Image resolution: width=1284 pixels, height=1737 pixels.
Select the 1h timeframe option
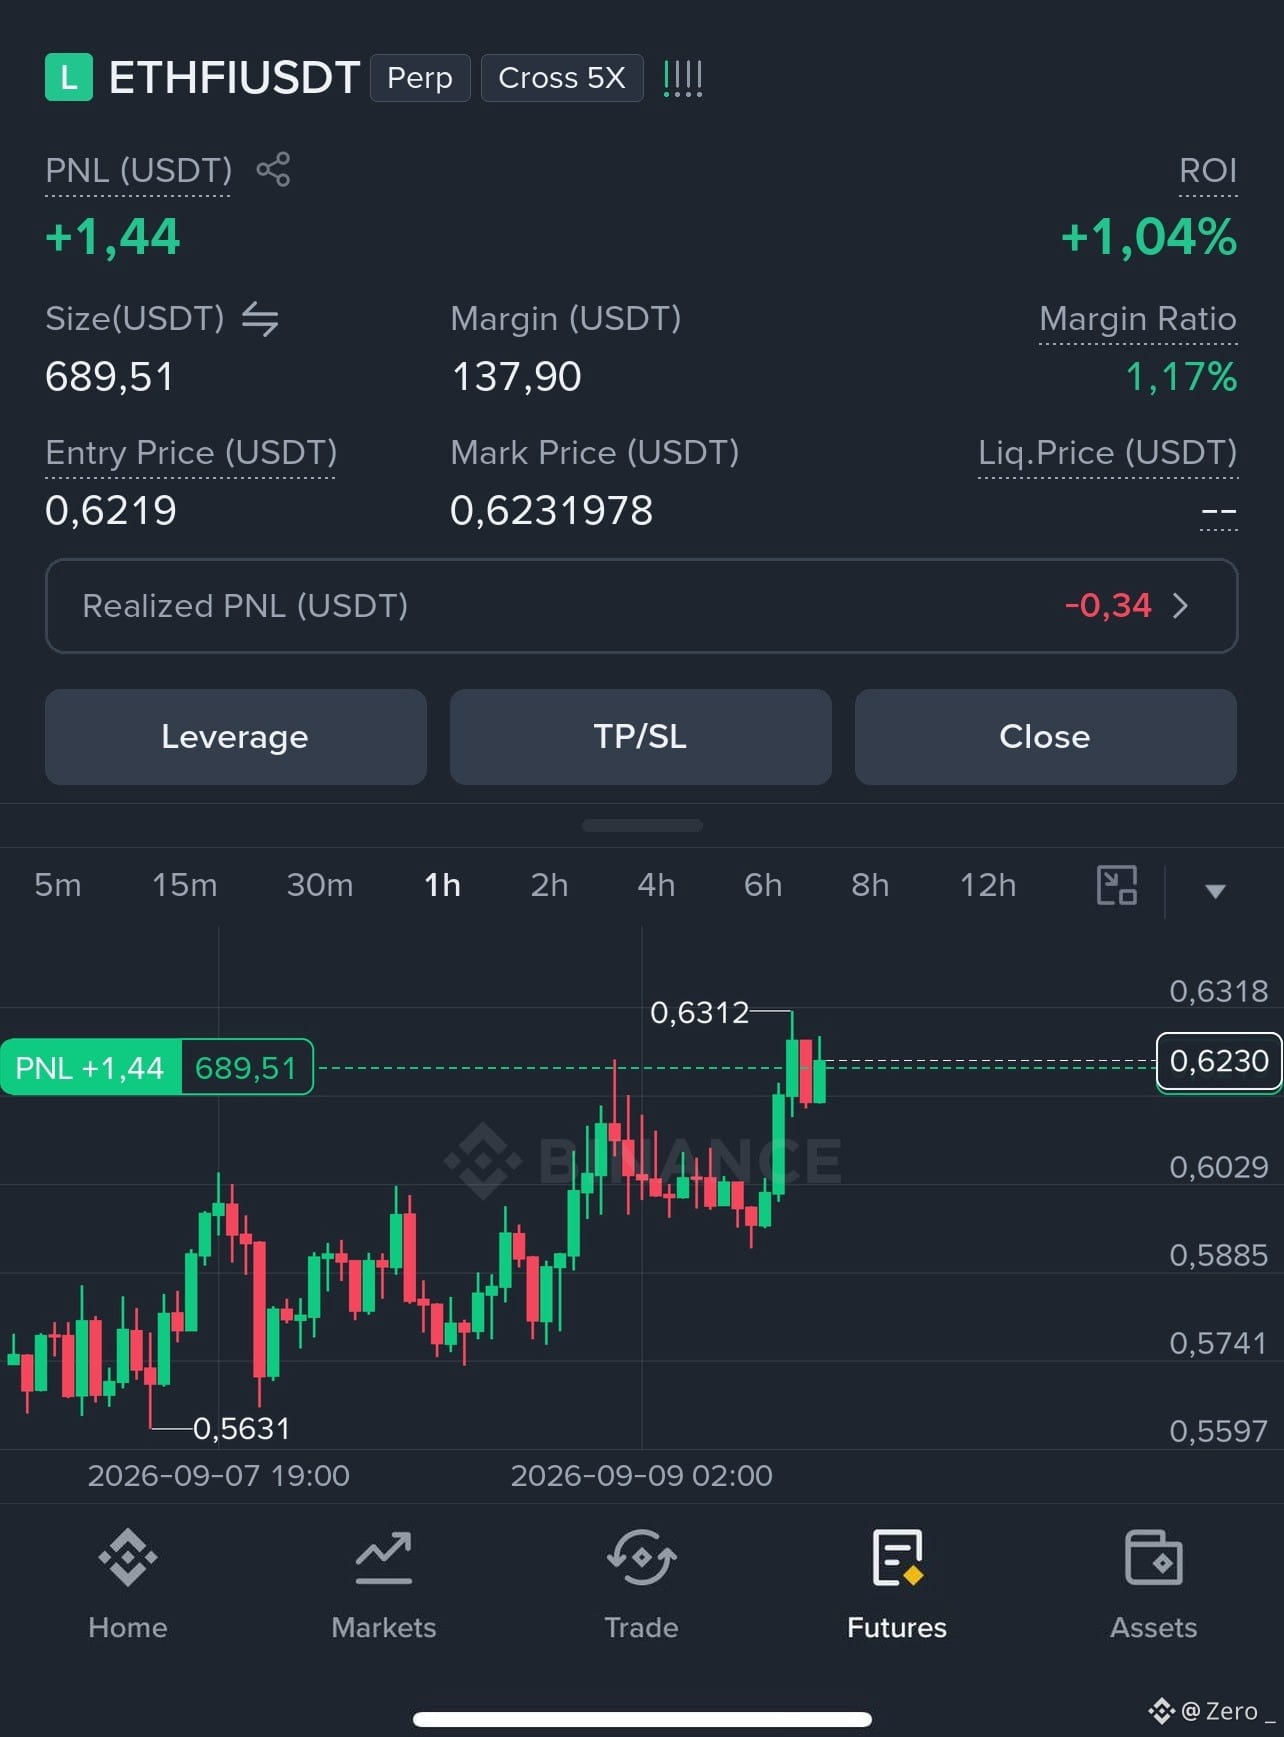pyautogui.click(x=442, y=885)
